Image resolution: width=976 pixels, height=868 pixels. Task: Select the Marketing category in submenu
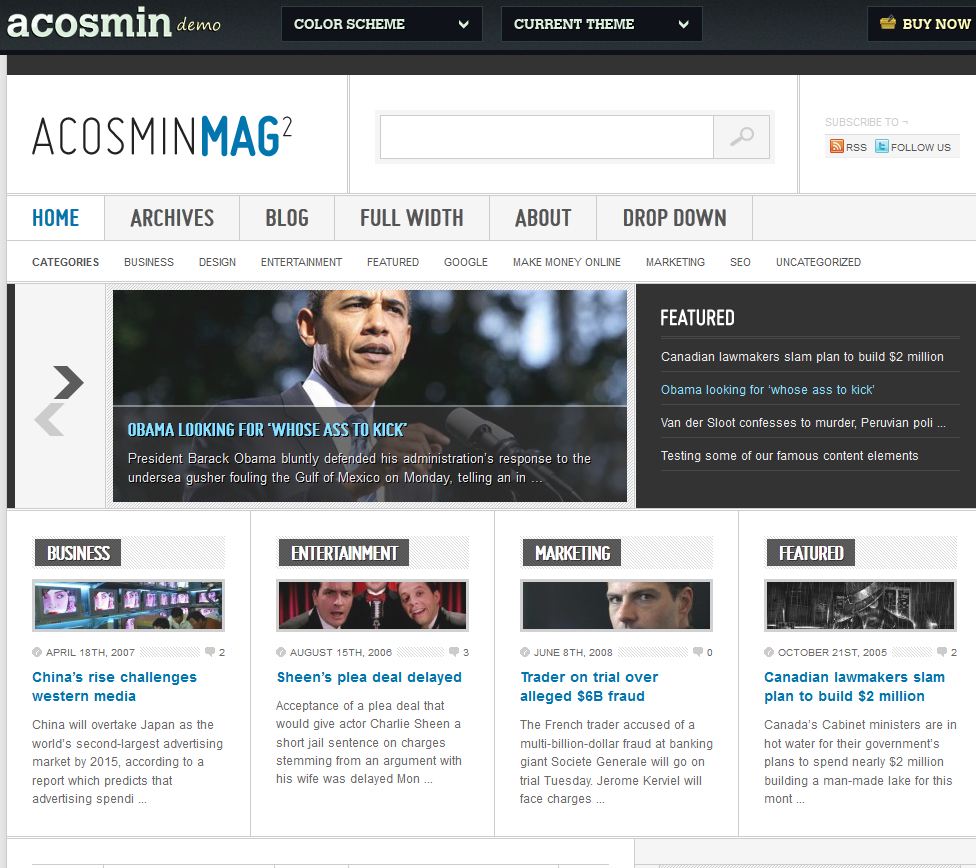click(675, 262)
